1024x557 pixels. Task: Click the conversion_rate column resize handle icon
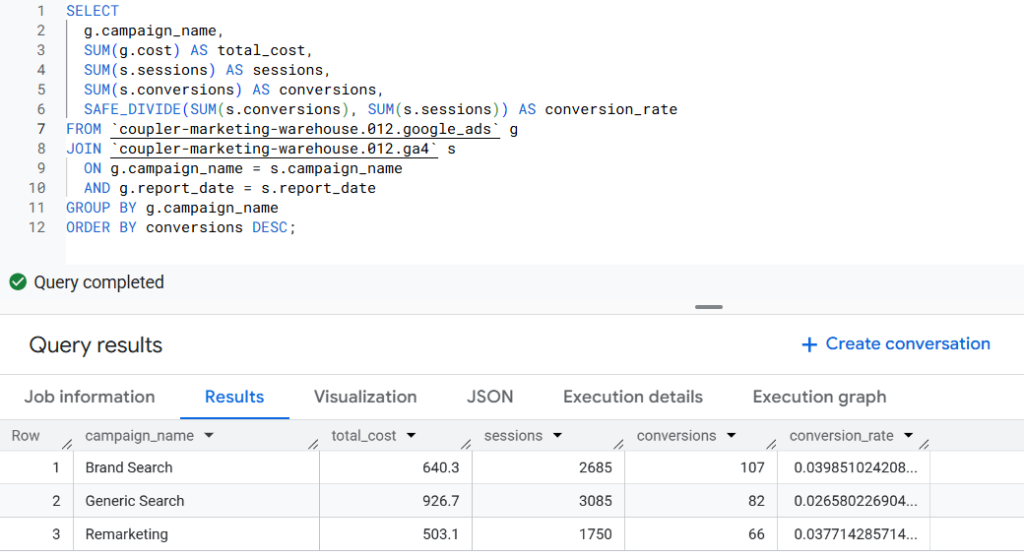[x=923, y=444]
